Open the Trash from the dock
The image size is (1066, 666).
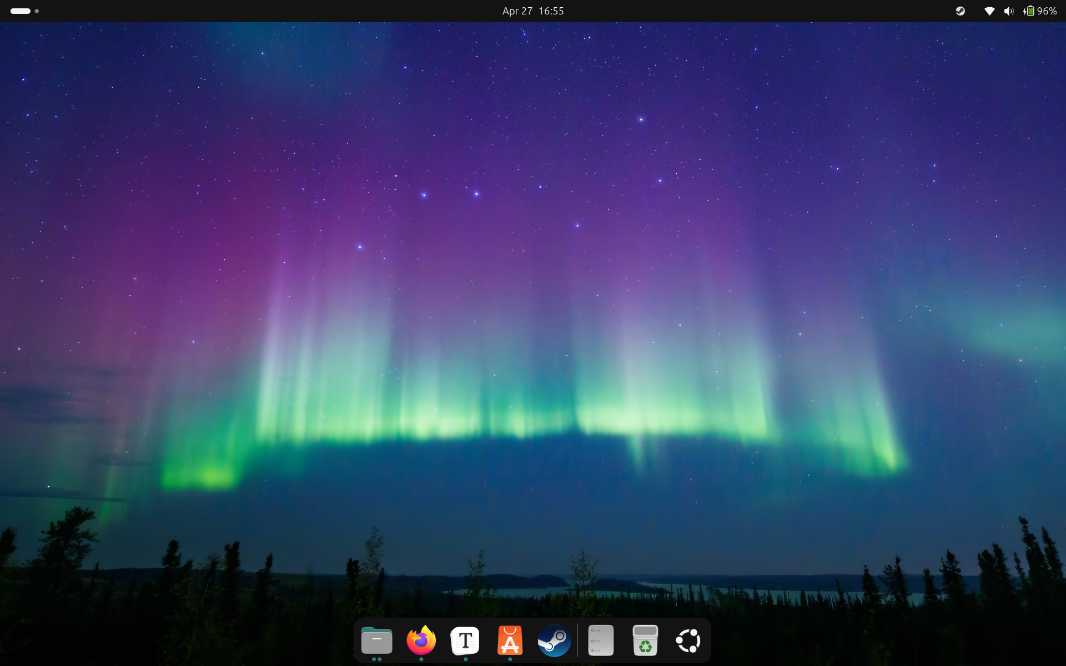[645, 640]
